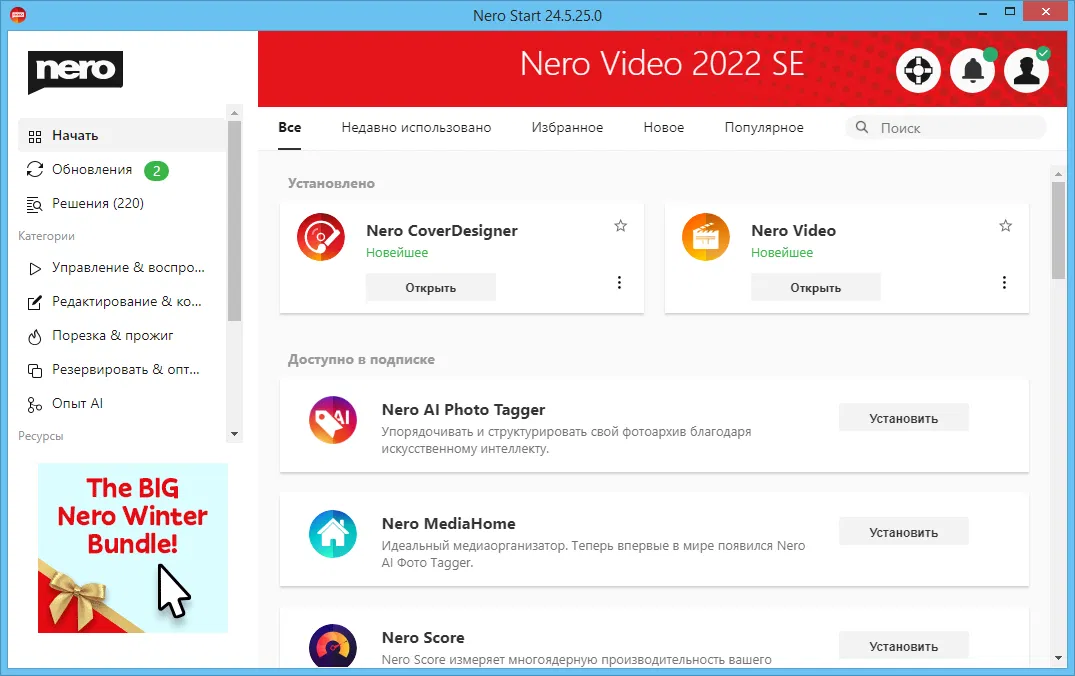
Task: Minimize the Nero Start window
Action: (982, 12)
